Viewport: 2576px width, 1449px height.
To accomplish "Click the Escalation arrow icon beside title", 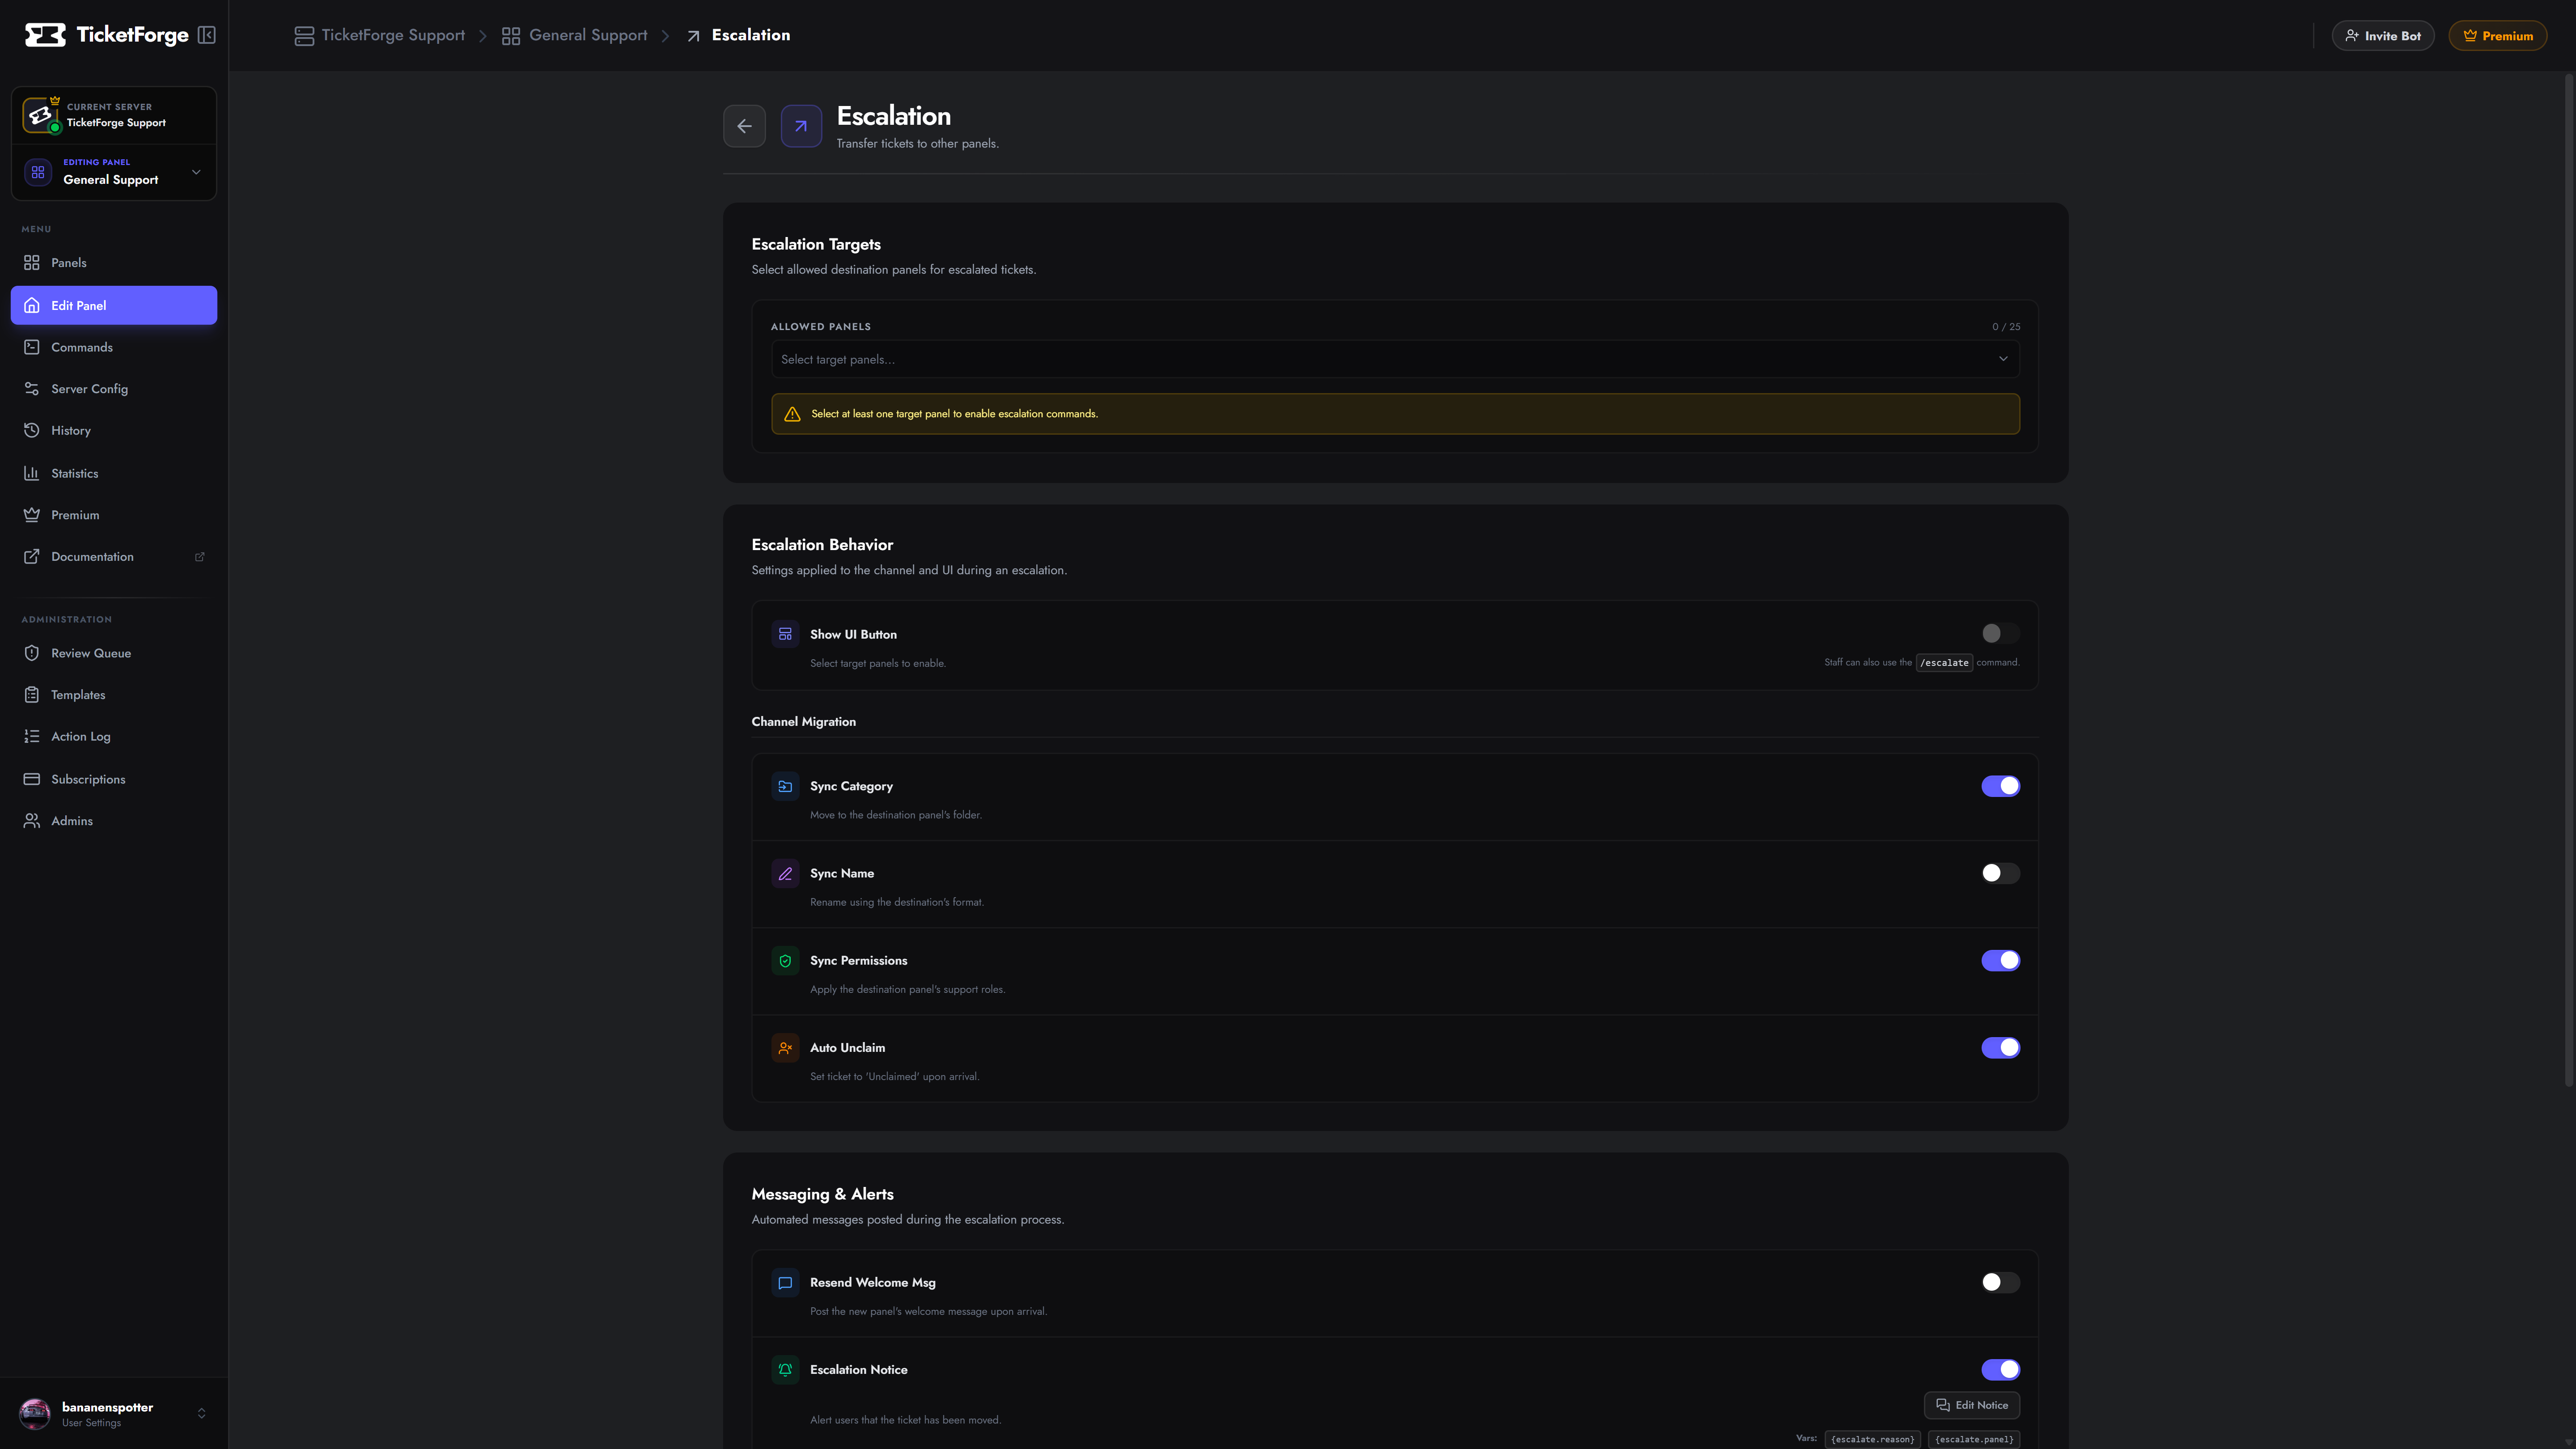I will pos(801,126).
